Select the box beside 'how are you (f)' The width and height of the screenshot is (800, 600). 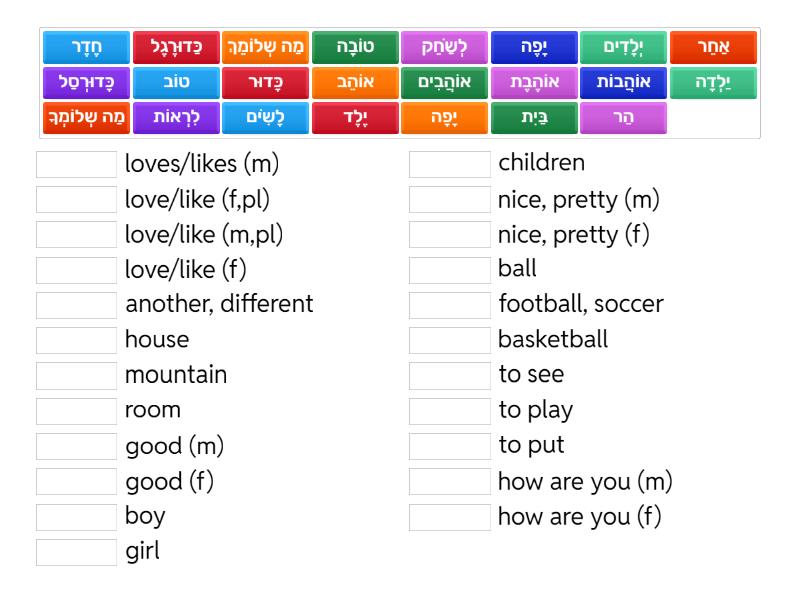tap(449, 517)
